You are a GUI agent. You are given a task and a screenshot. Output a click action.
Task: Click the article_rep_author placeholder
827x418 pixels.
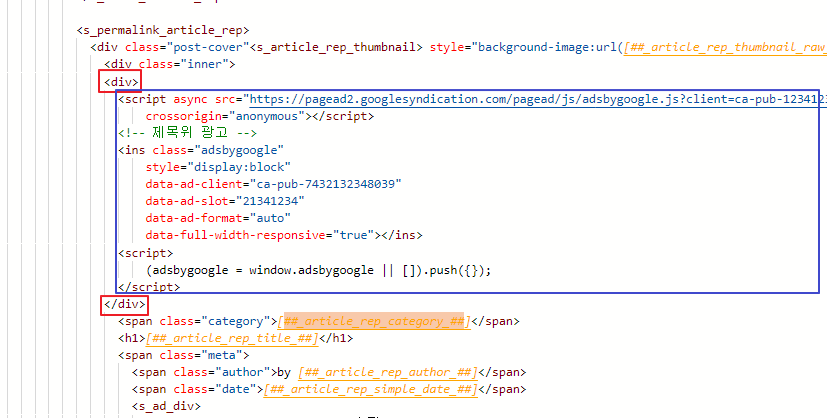coord(388,372)
